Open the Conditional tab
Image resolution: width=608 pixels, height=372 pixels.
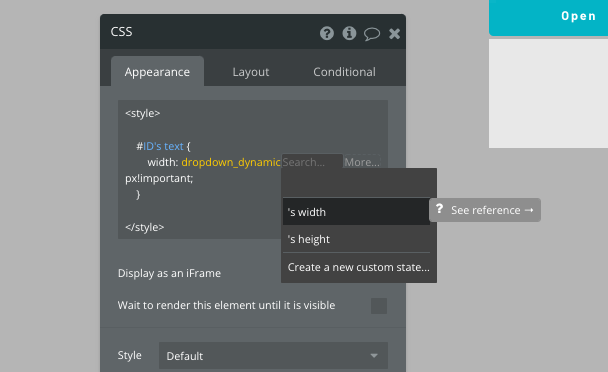tap(344, 72)
